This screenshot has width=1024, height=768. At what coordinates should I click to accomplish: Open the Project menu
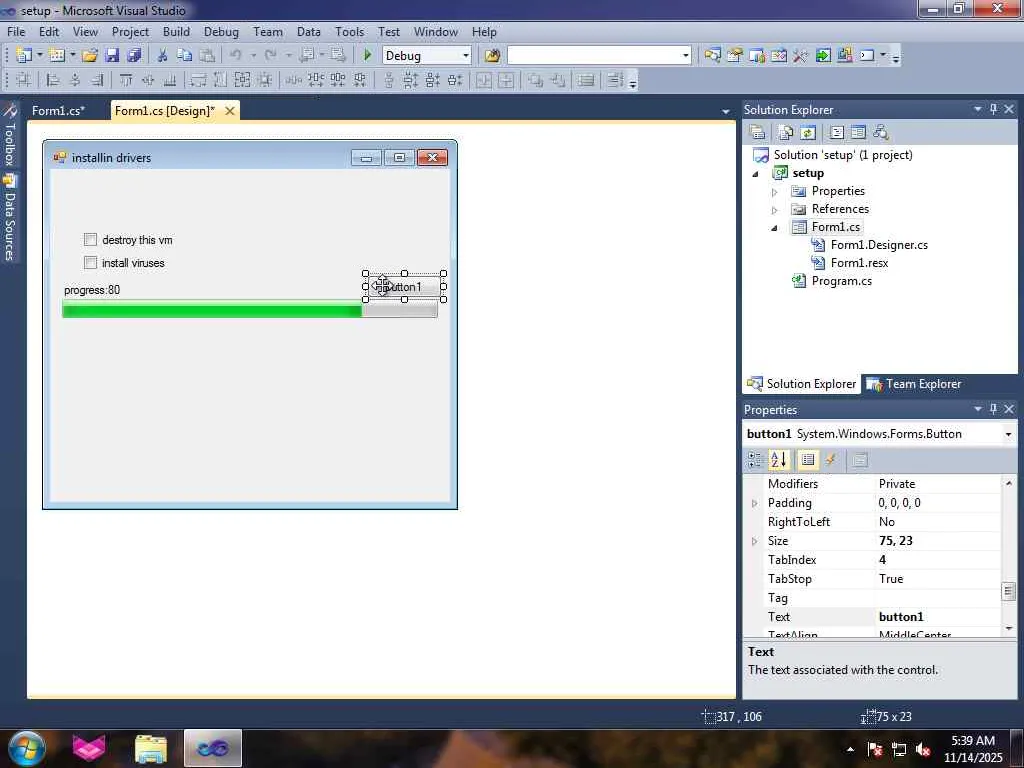[x=130, y=31]
